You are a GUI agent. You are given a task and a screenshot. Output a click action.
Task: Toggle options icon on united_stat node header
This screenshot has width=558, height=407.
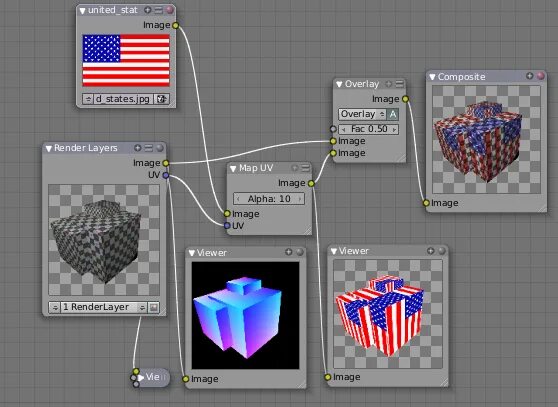click(x=158, y=10)
